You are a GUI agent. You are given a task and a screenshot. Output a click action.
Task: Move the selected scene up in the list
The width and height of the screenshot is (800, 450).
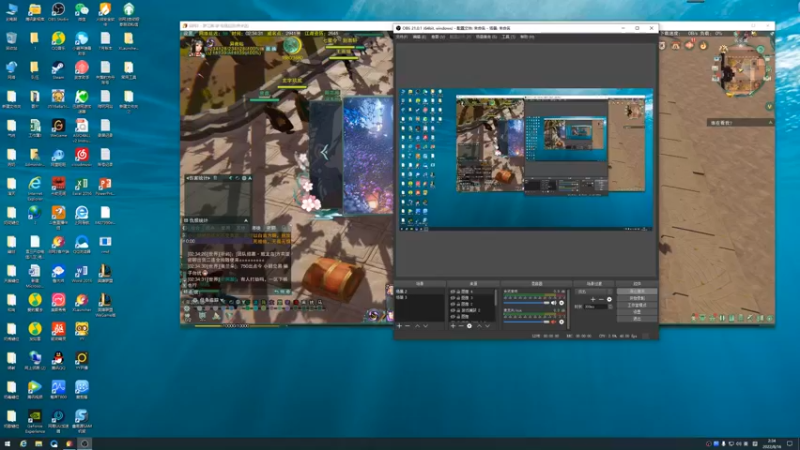[x=417, y=326]
